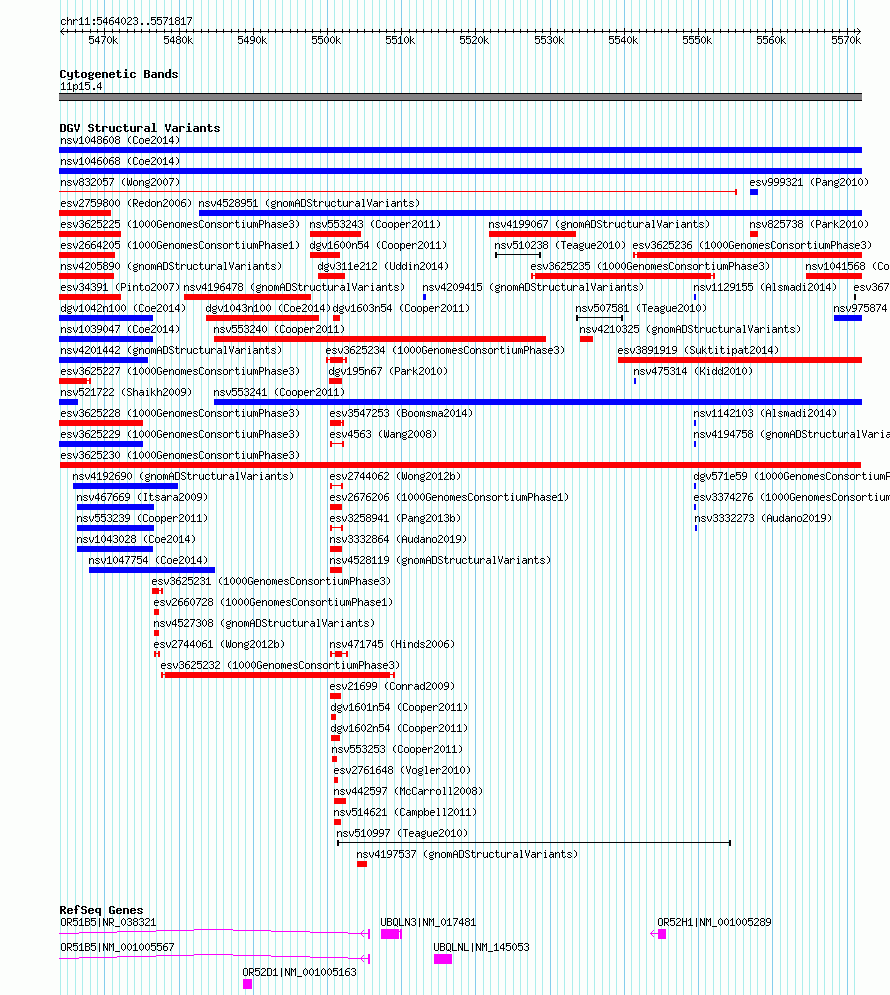Click the "RefSeq Genes" track title
This screenshot has width=890, height=995.
point(101,910)
